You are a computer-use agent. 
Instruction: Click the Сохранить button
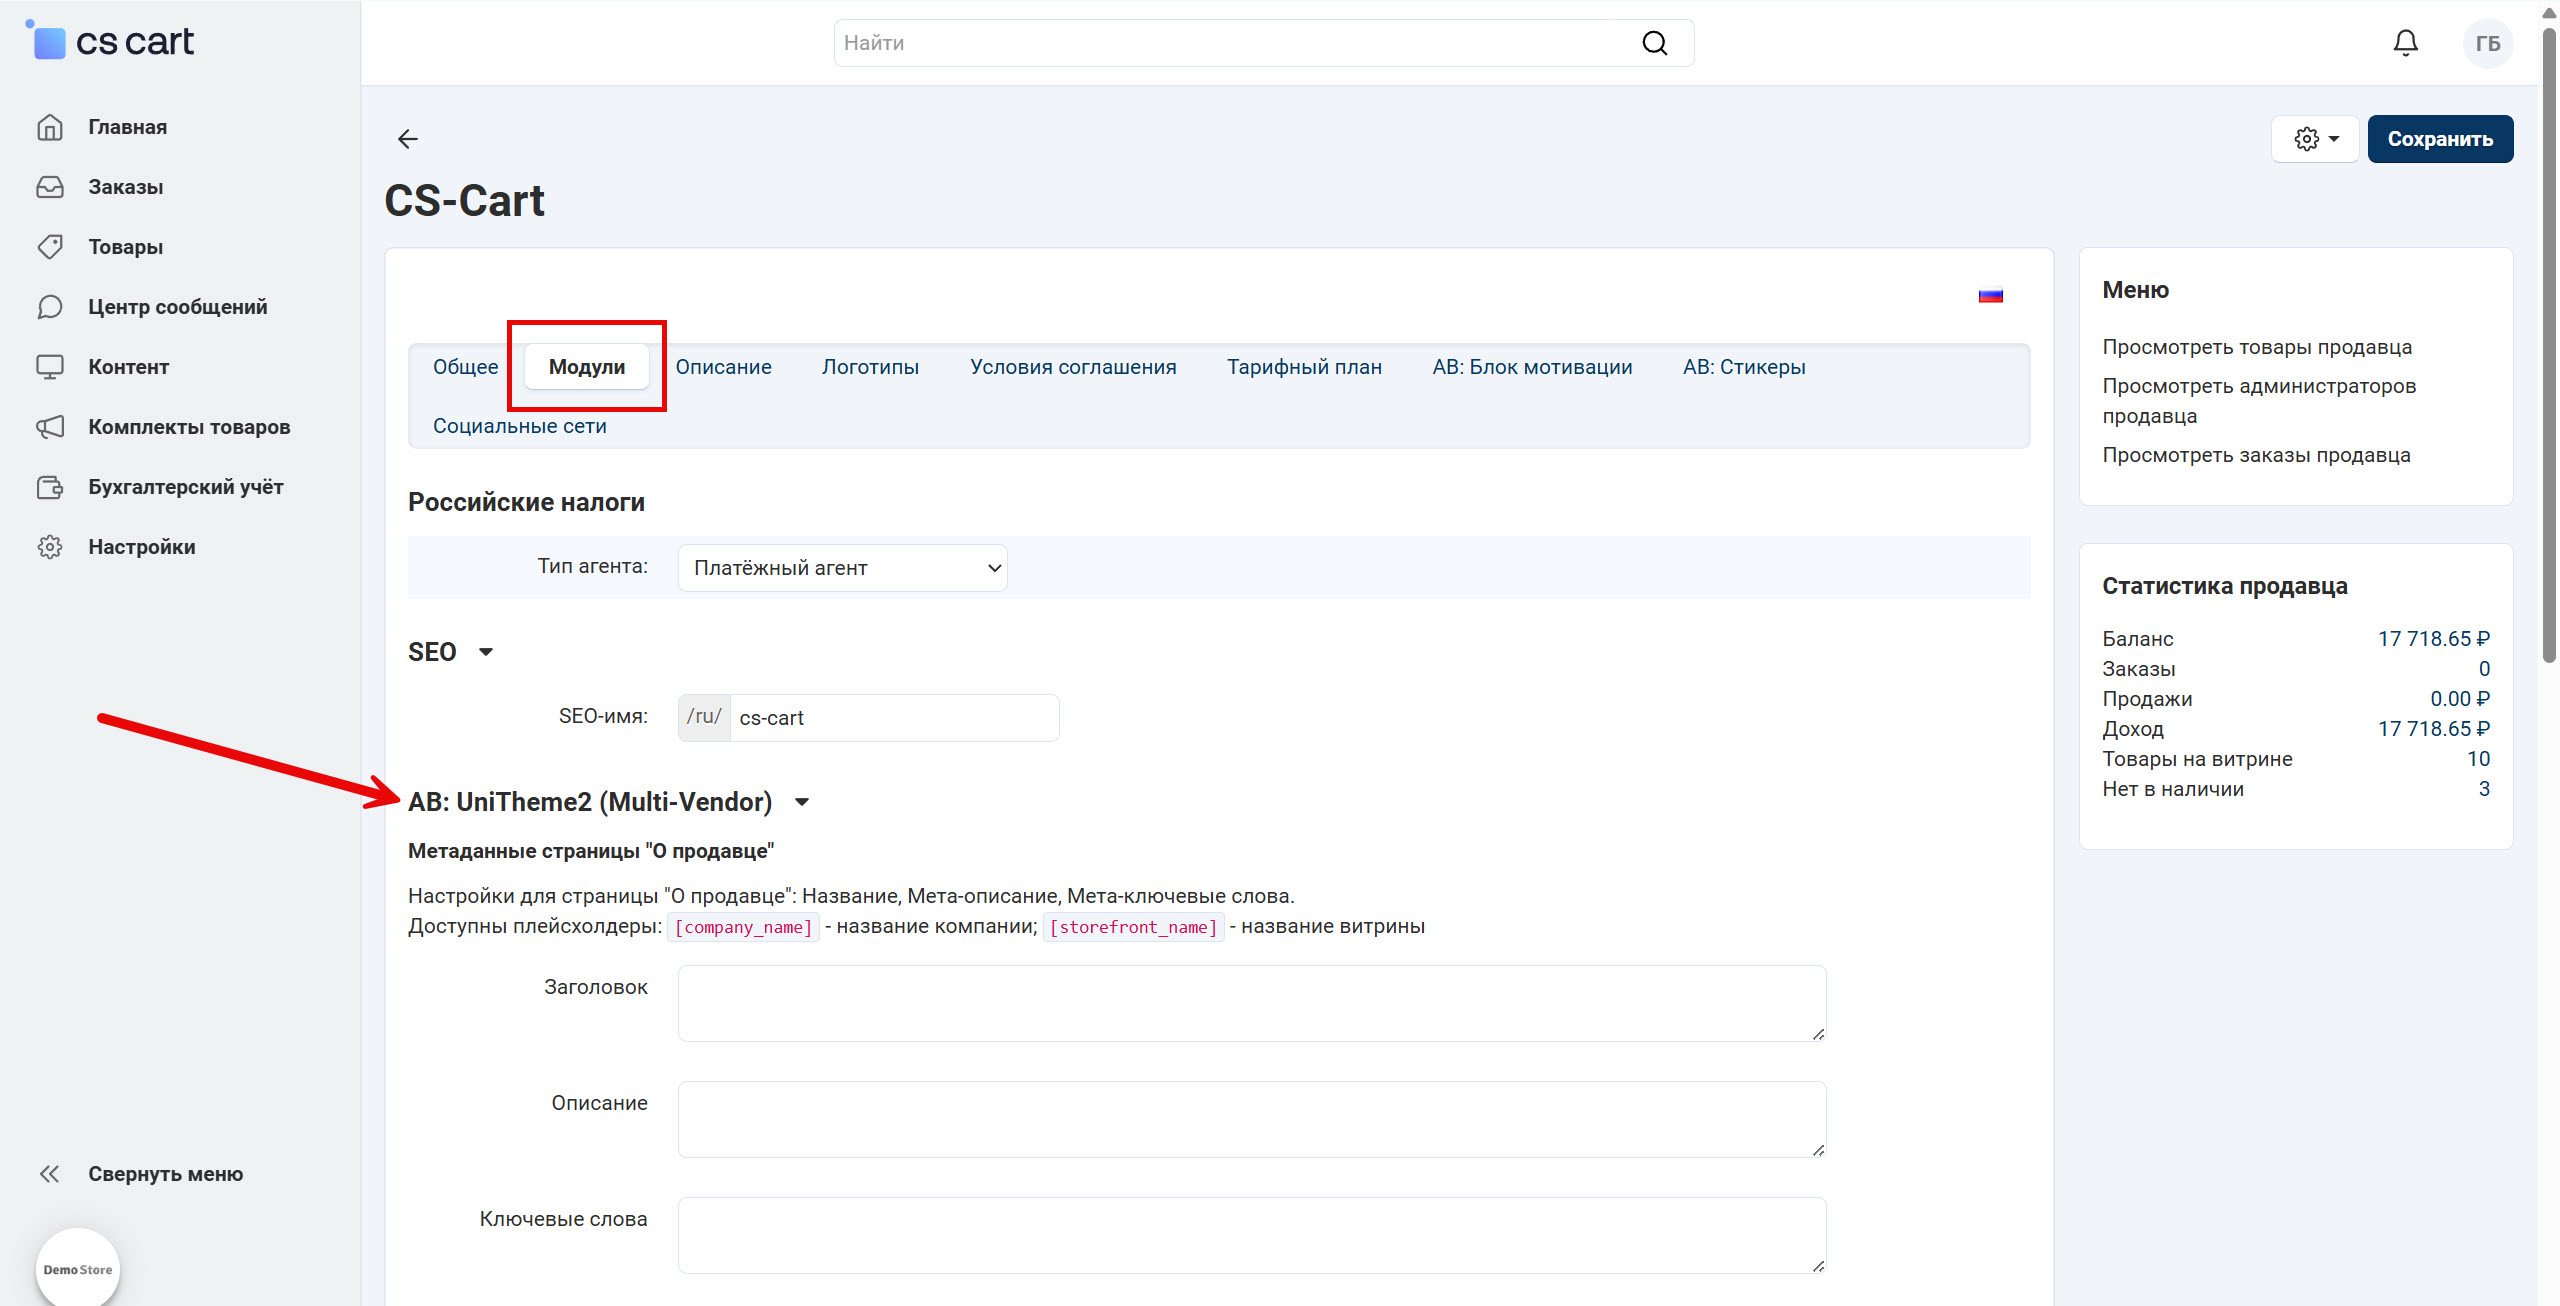point(2440,139)
